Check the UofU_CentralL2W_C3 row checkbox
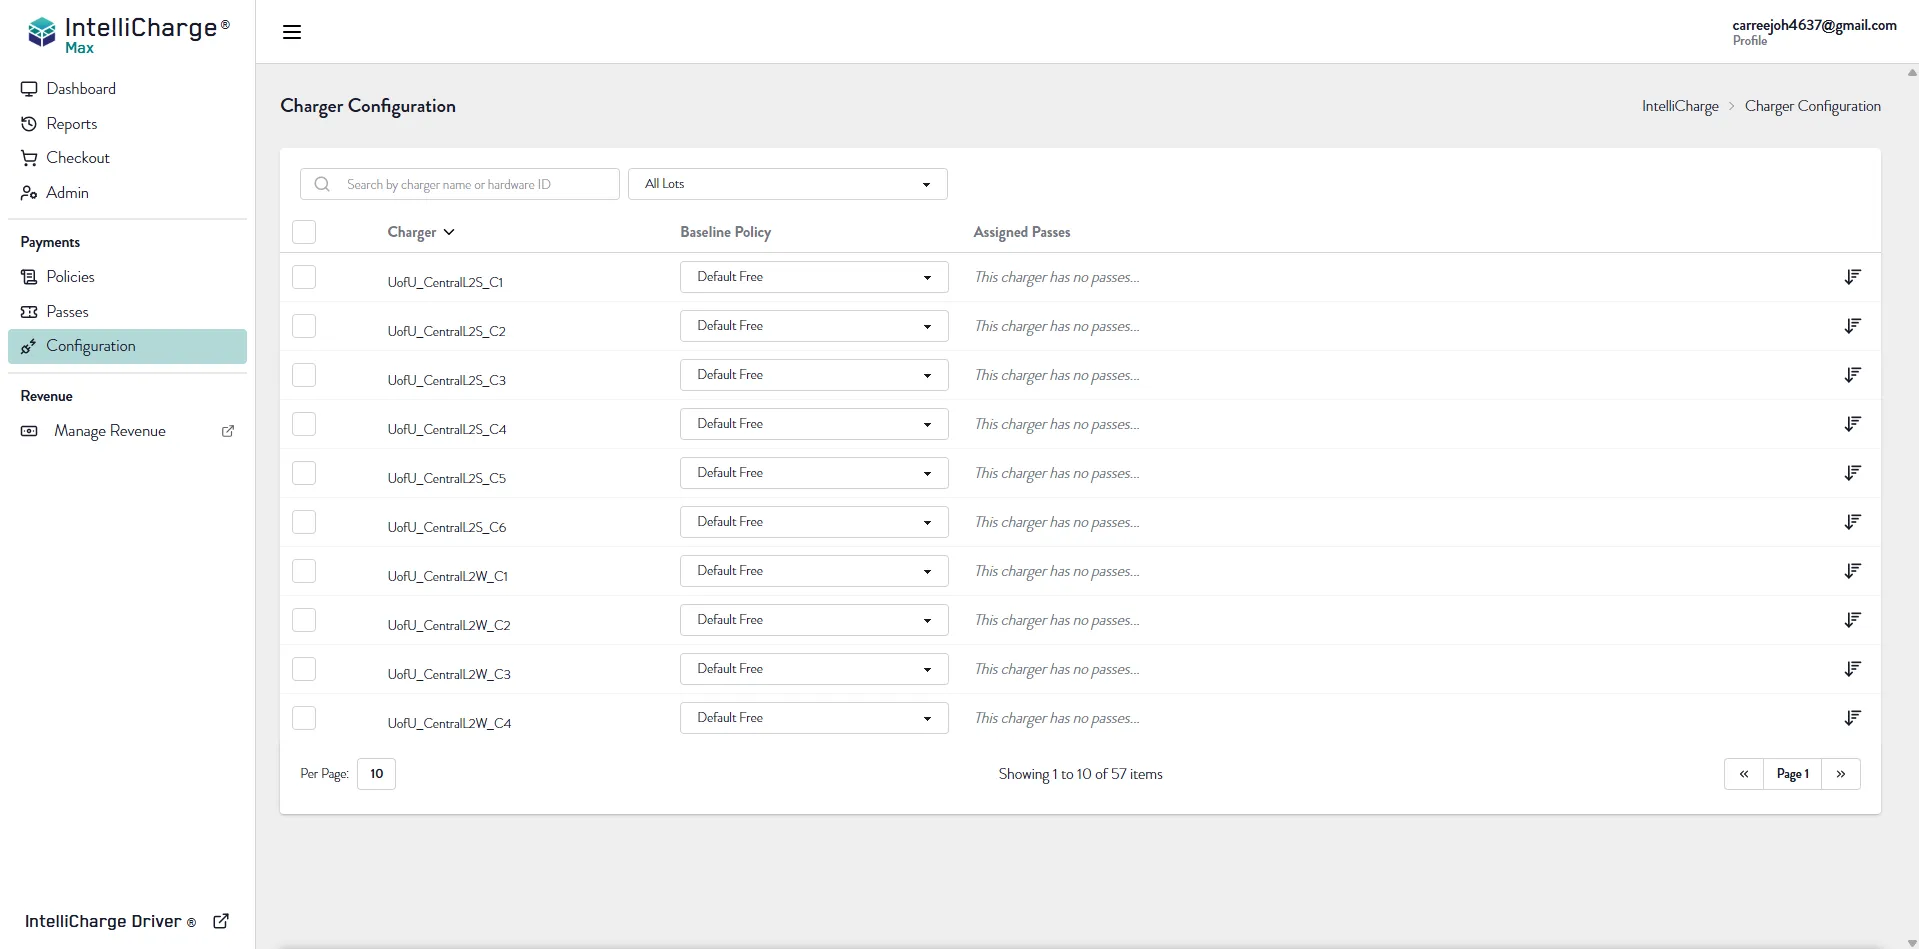Screen dimensions: 1919x949 point(304,669)
